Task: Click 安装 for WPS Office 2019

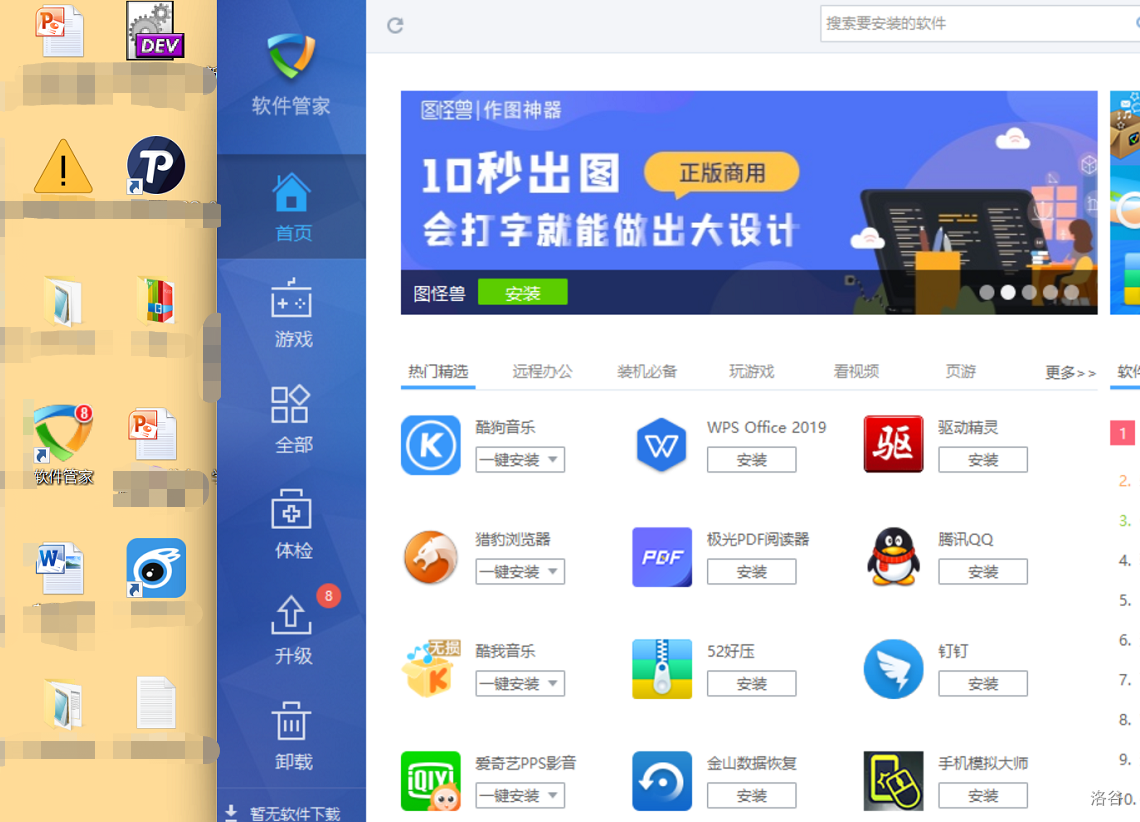Action: (752, 460)
